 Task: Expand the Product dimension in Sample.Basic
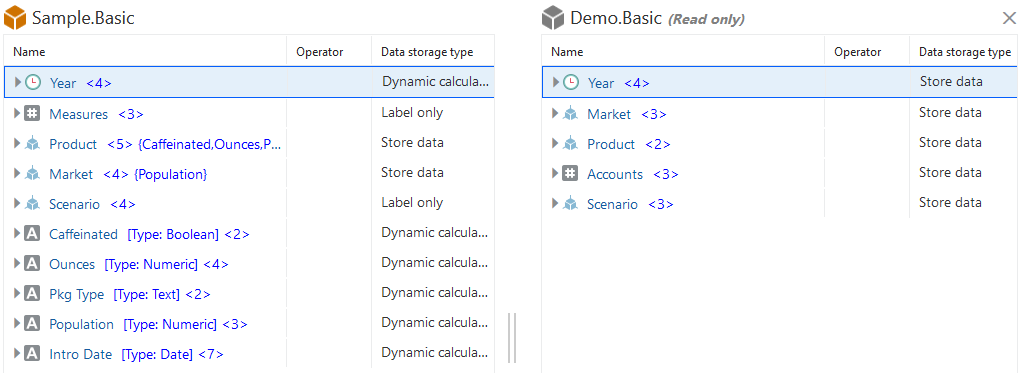[17, 143]
